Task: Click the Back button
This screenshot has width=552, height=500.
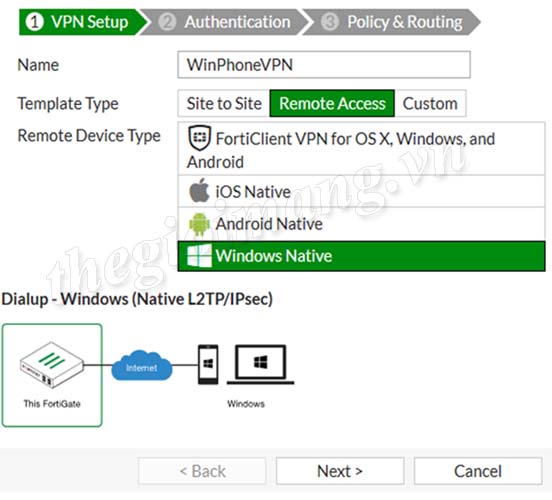Action: tap(202, 471)
